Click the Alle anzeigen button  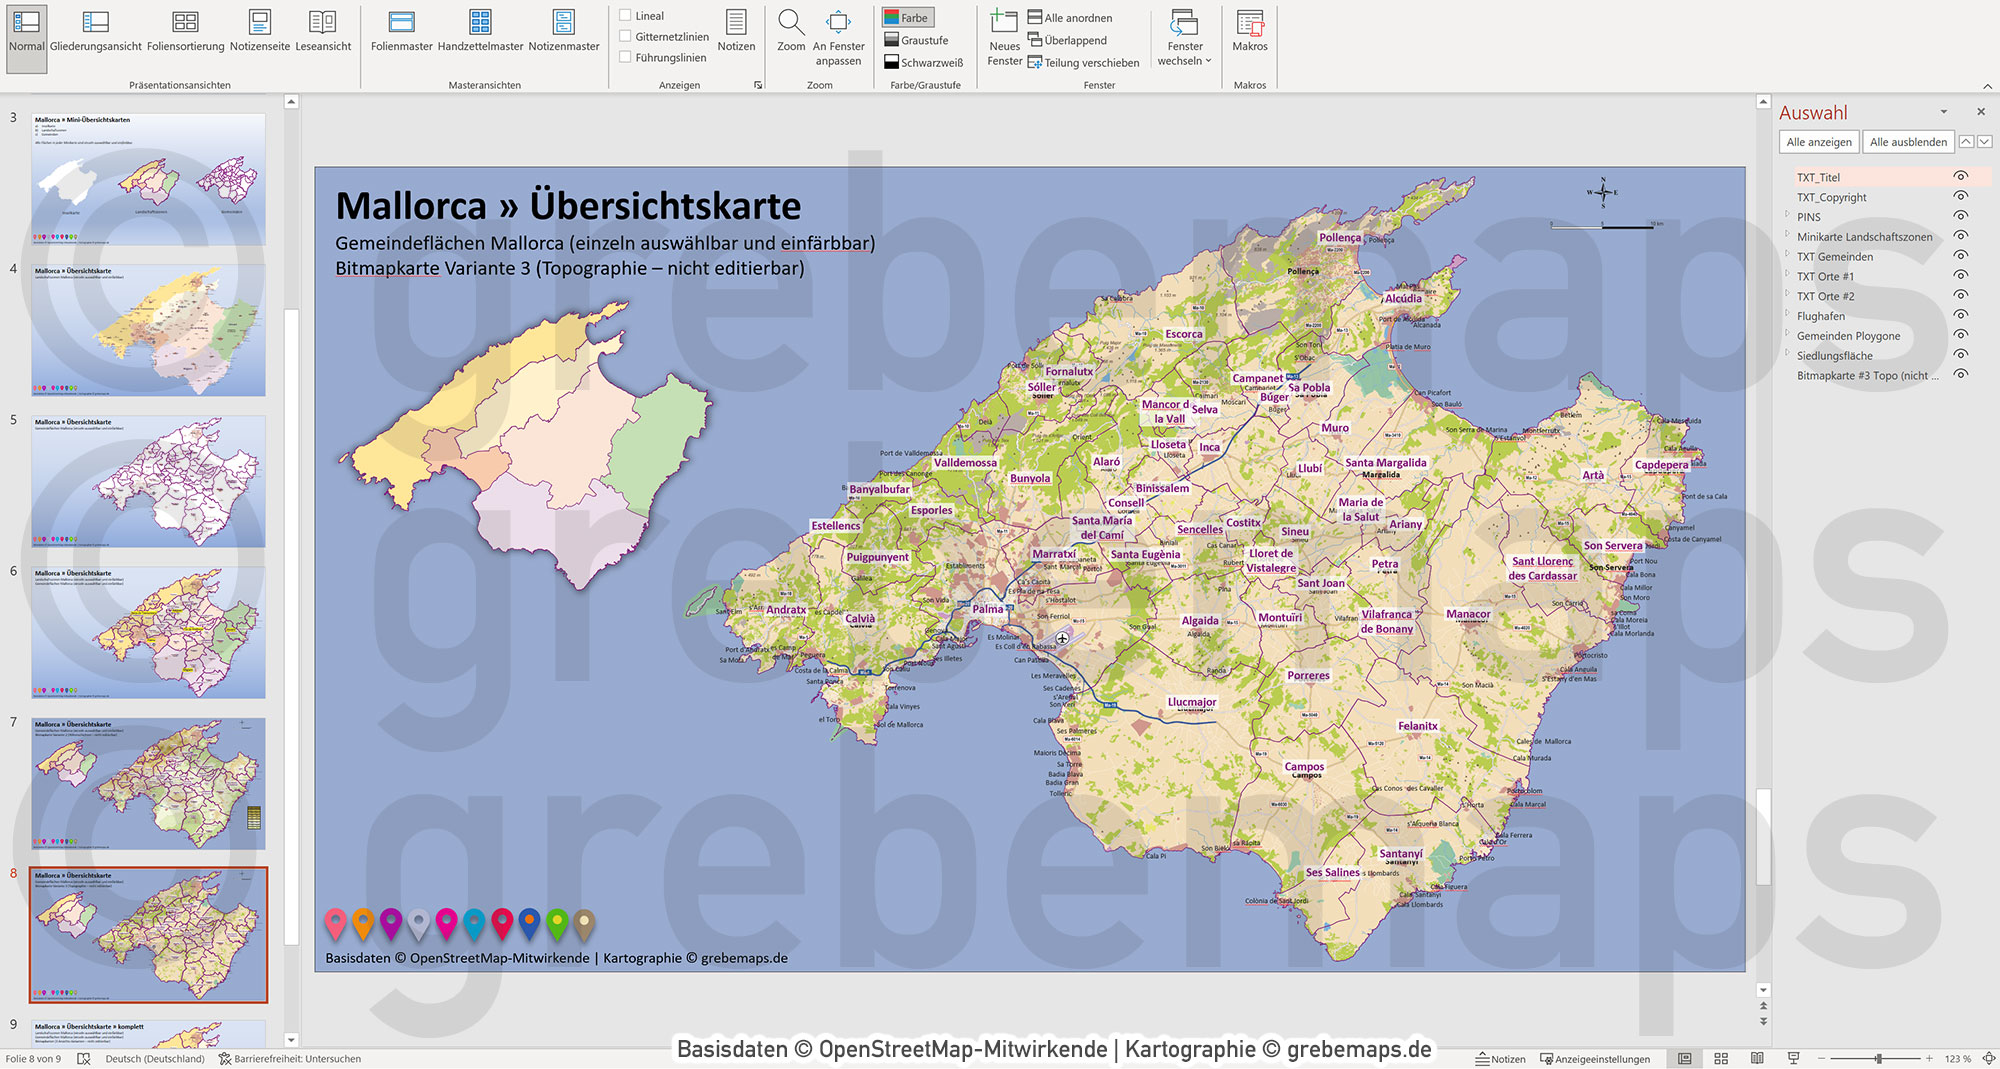click(x=1818, y=141)
